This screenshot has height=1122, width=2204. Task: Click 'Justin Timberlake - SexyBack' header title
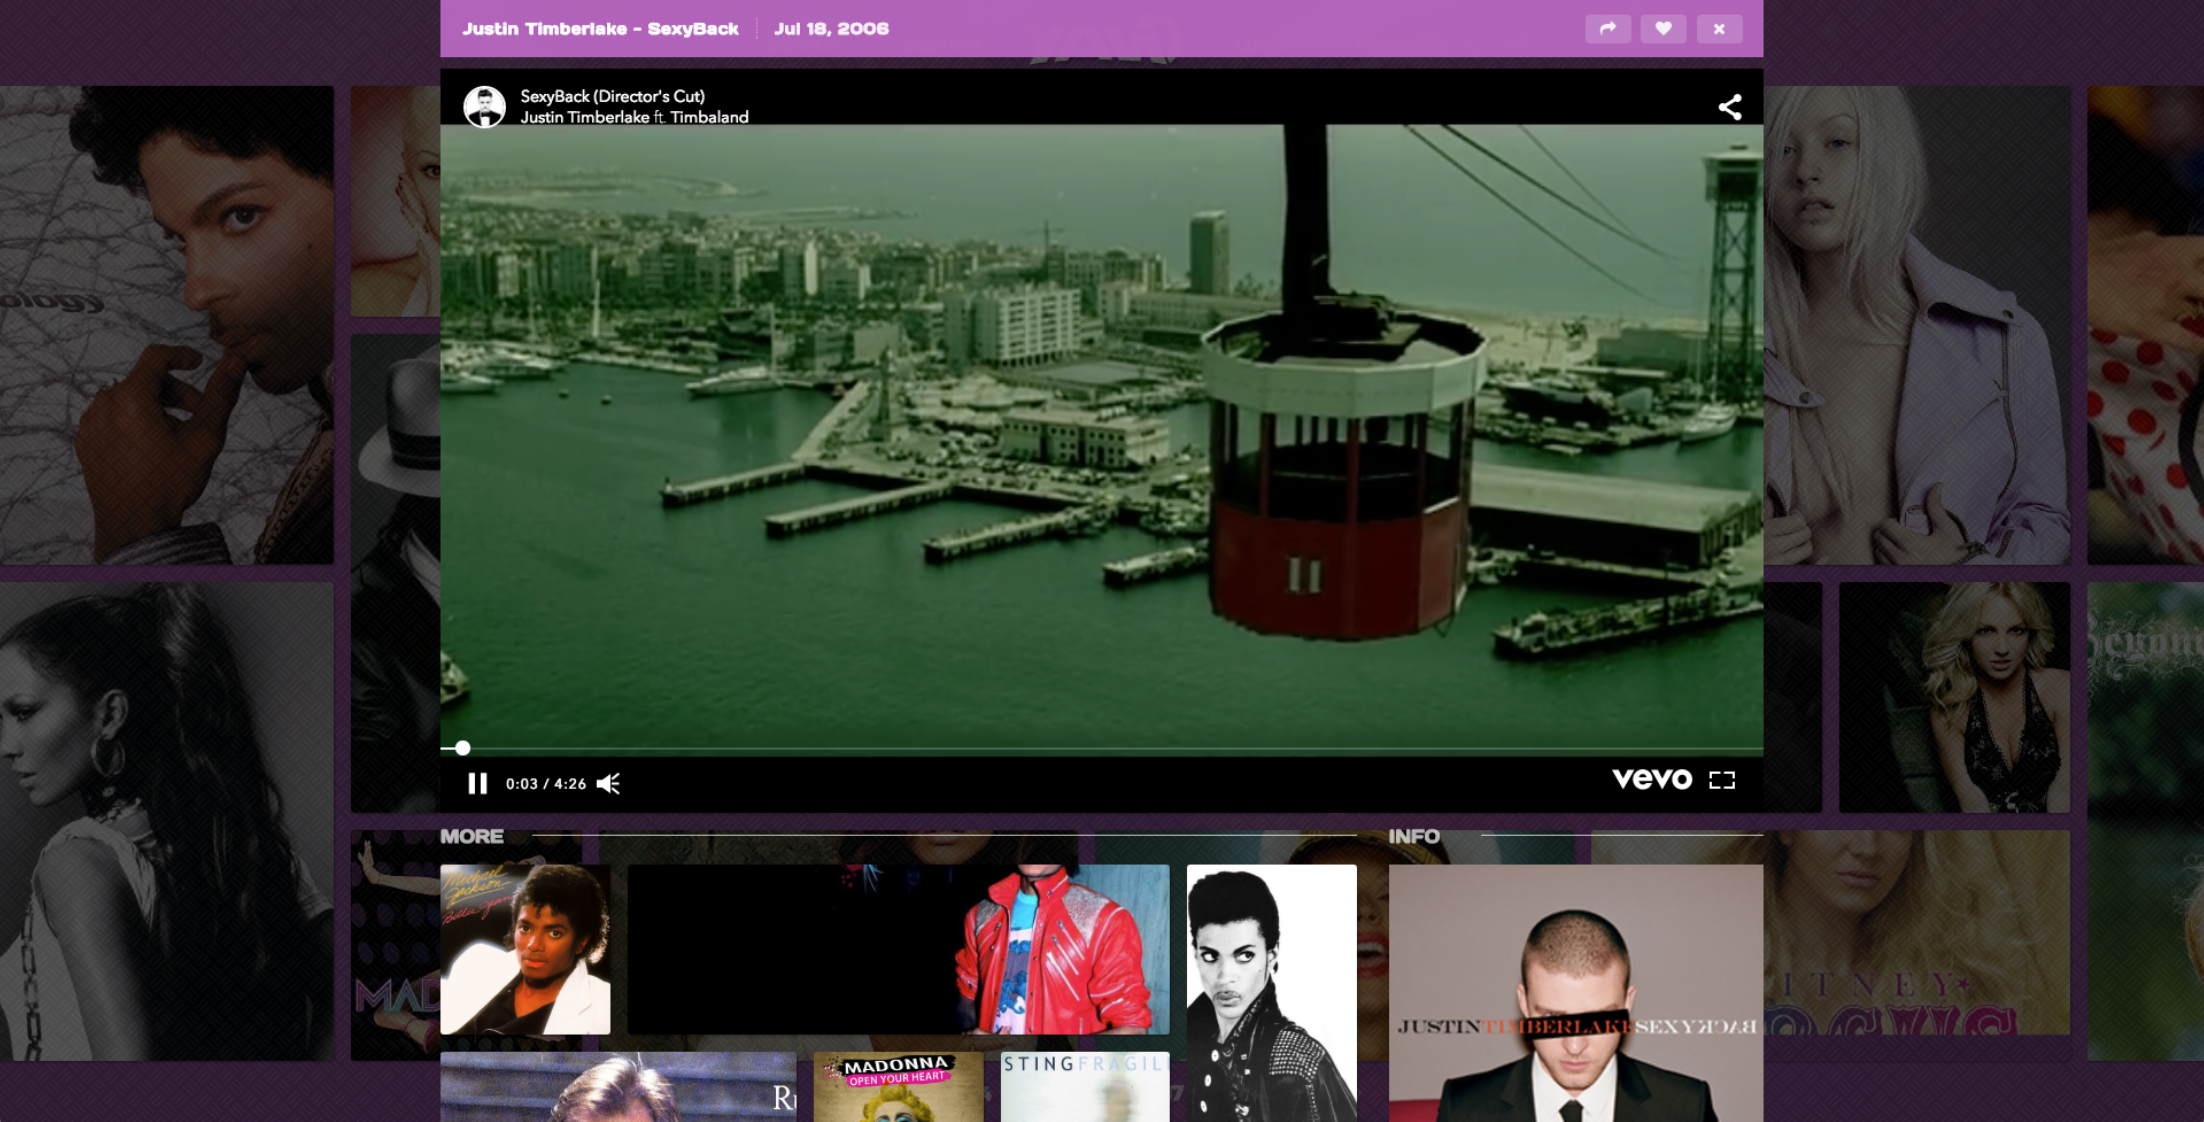(x=600, y=29)
